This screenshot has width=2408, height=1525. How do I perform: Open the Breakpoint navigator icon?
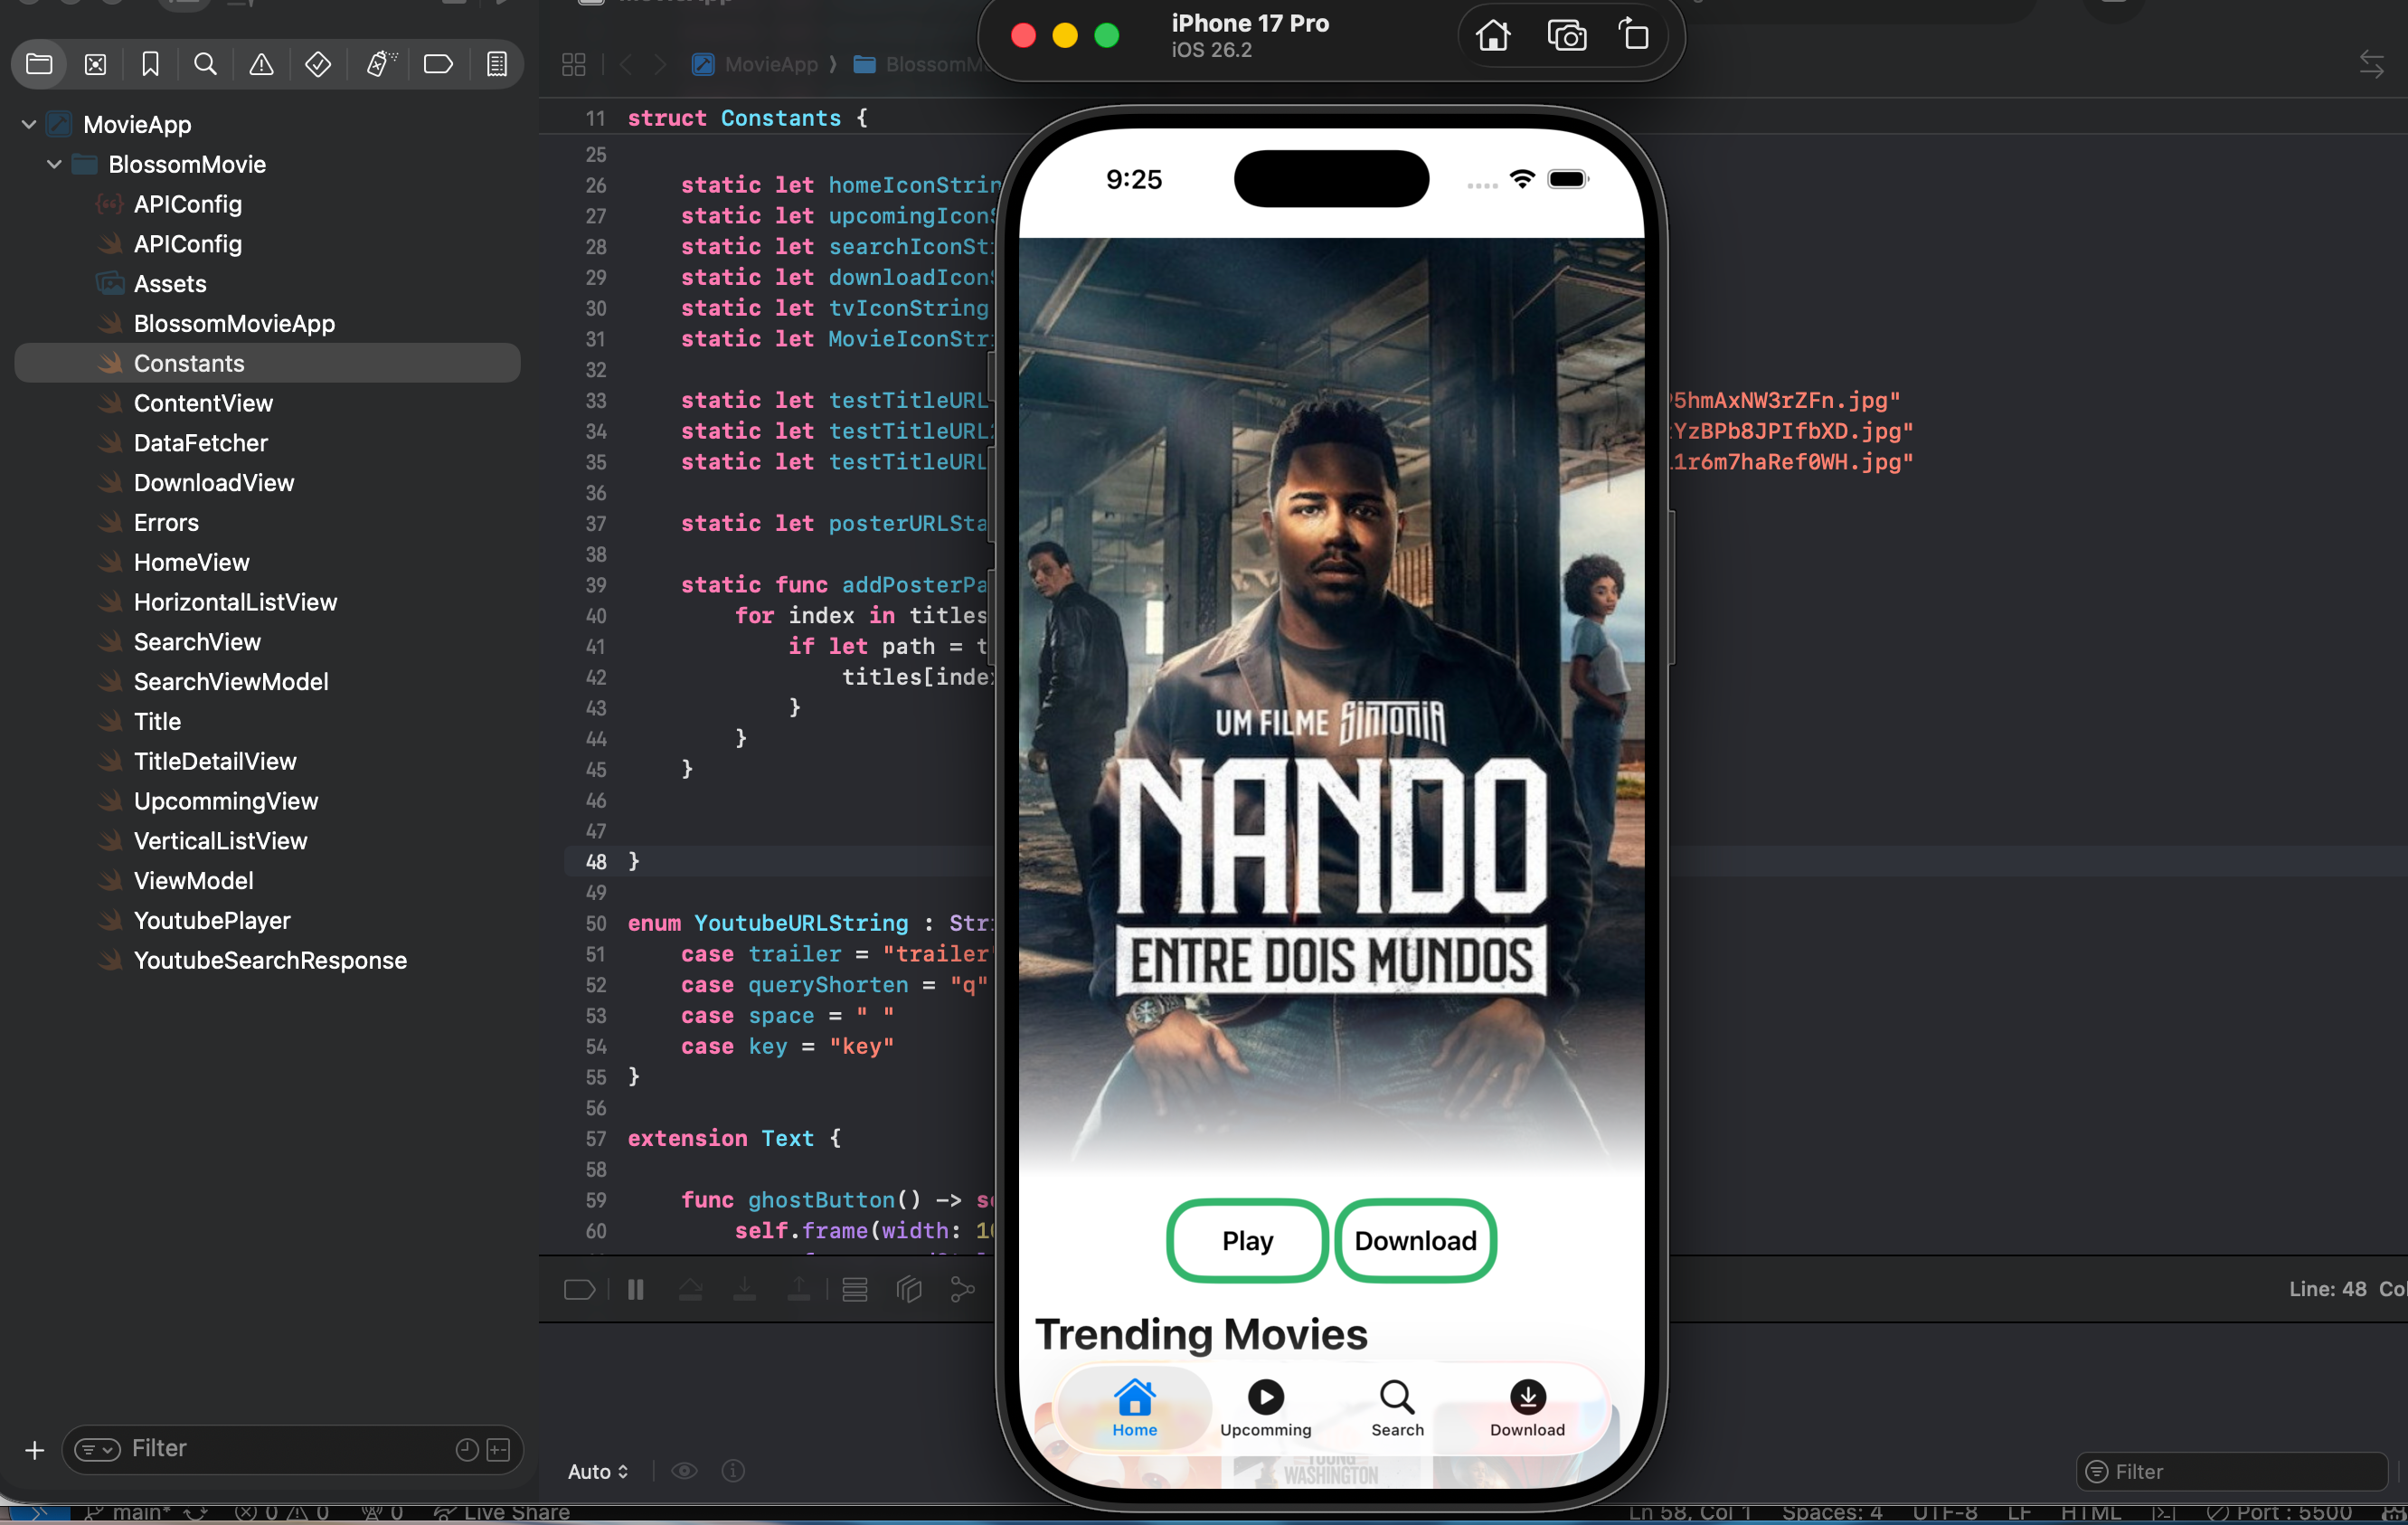pos(438,65)
